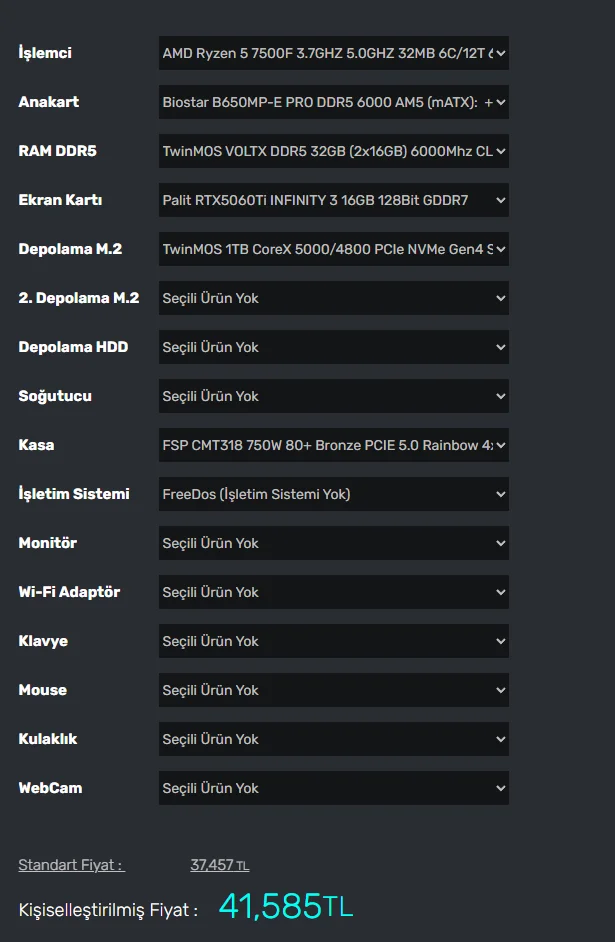Open the Depolama M.2 dropdown
The image size is (615, 942).
tap(333, 249)
